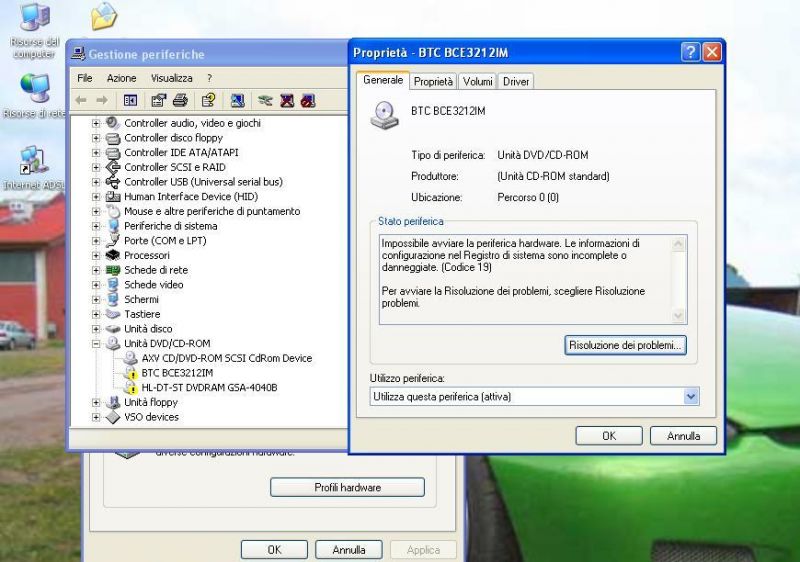
Task: Toggle the console tree show/hide toolbar icon
Action: pyautogui.click(x=131, y=100)
